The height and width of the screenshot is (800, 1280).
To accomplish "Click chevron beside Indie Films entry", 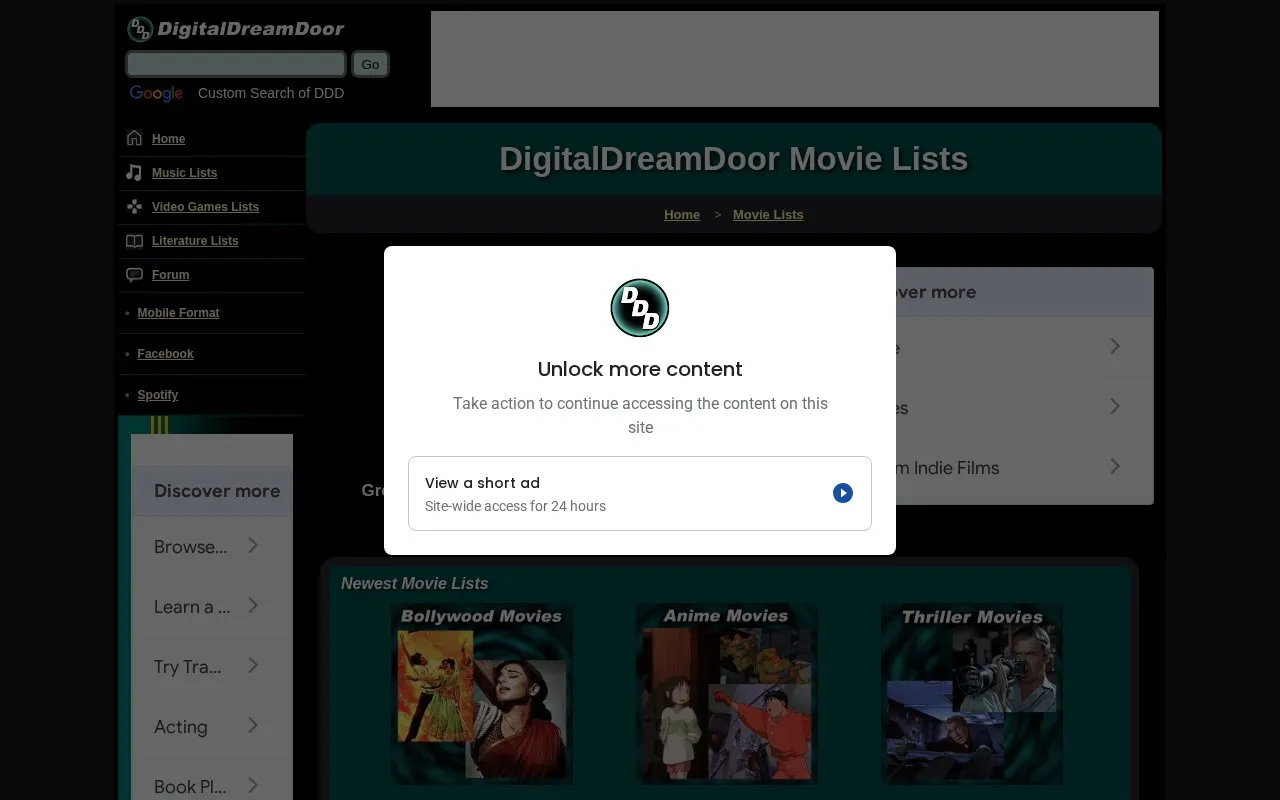I will 1115,466.
